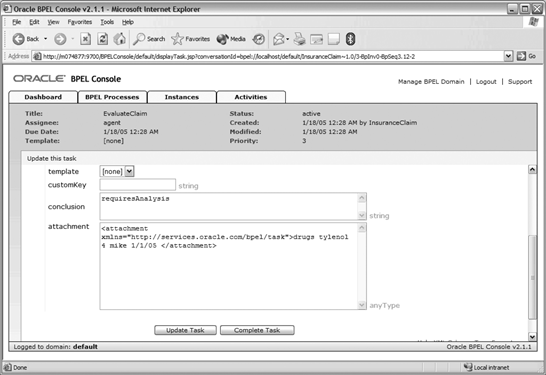The width and height of the screenshot is (546, 375).
Task: Open the History toolbar icon
Action: point(258,39)
